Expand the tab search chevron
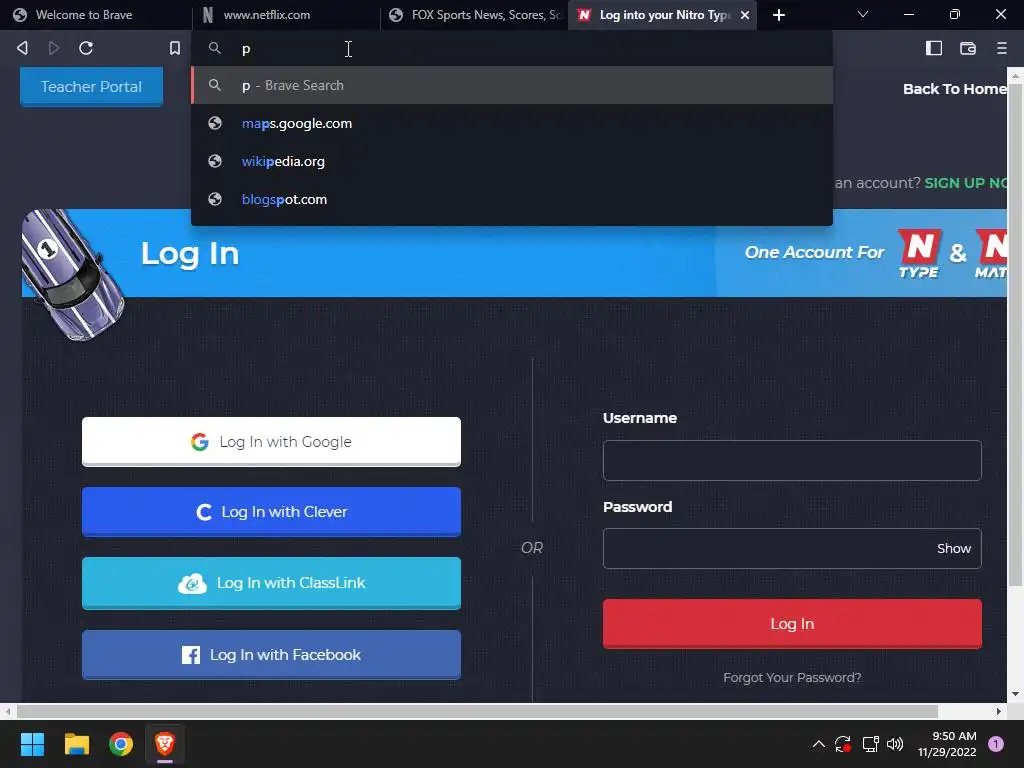Viewport: 1024px width, 768px height. [x=863, y=14]
